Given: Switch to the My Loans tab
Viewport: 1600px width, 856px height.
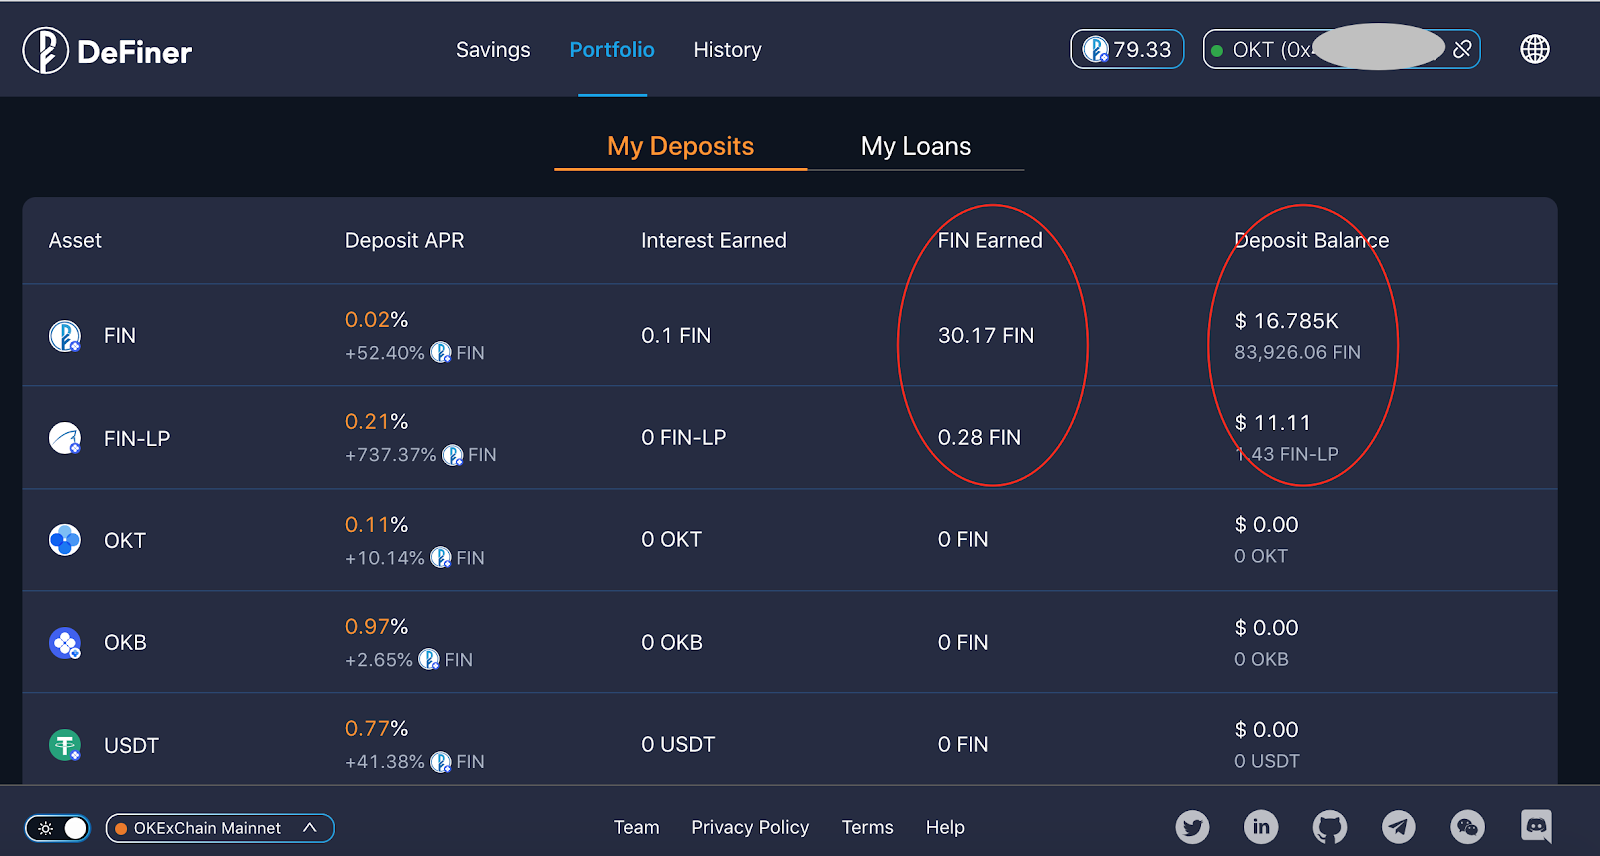Looking at the screenshot, I should [916, 146].
